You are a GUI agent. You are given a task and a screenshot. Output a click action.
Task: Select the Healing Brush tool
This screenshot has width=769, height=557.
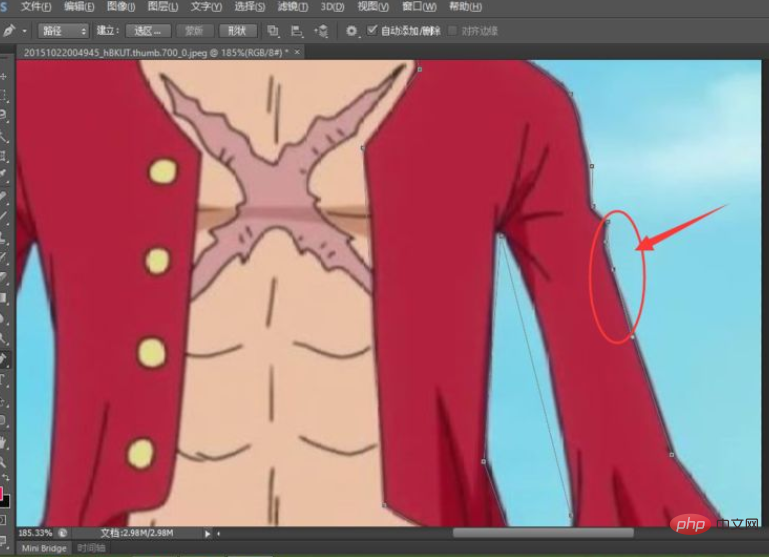(3, 197)
